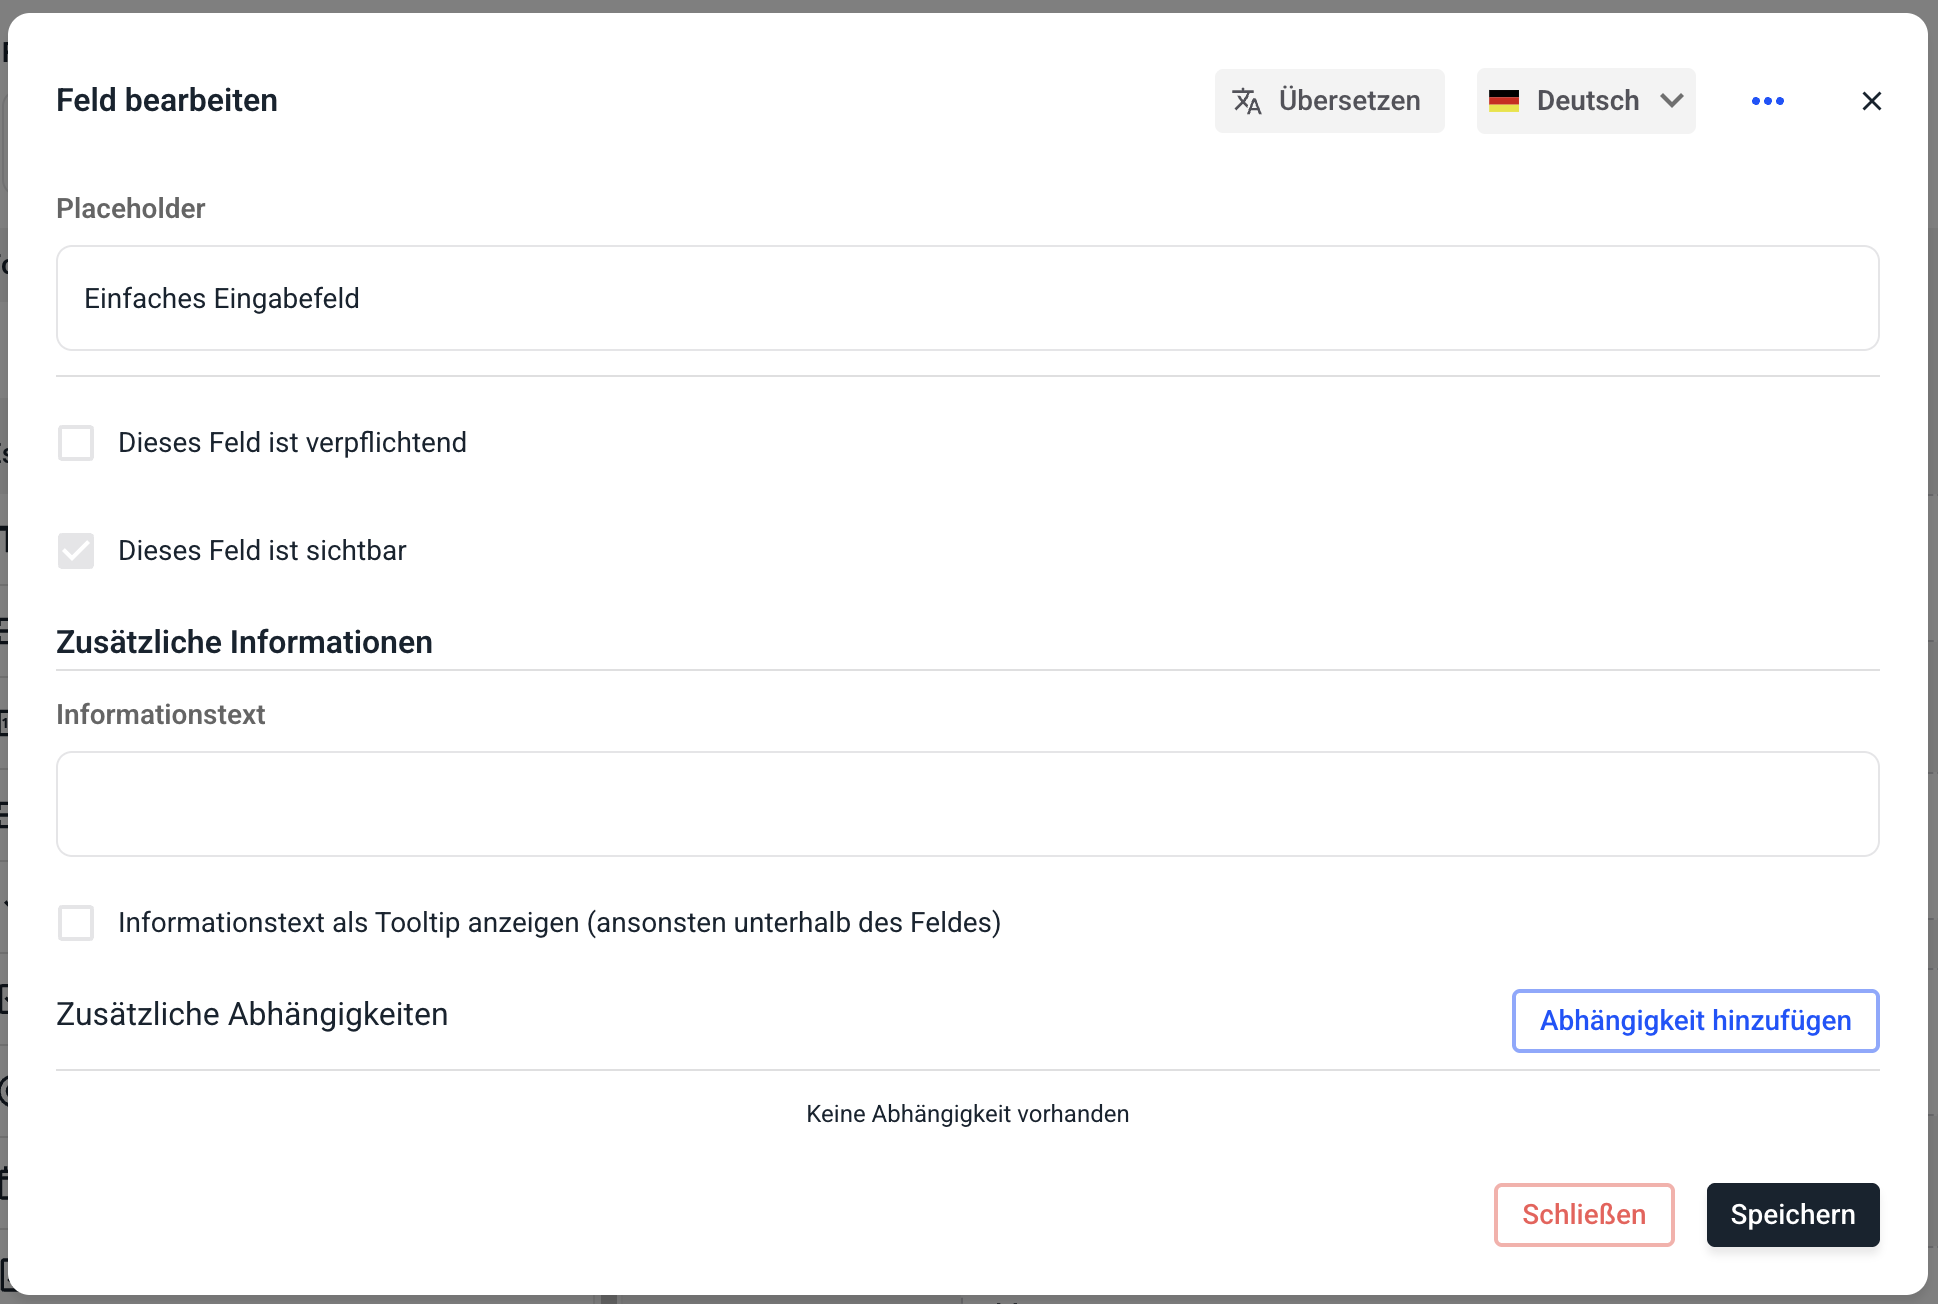Click into the Placeholder input field
Image resolution: width=1938 pixels, height=1304 pixels.
[x=967, y=298]
